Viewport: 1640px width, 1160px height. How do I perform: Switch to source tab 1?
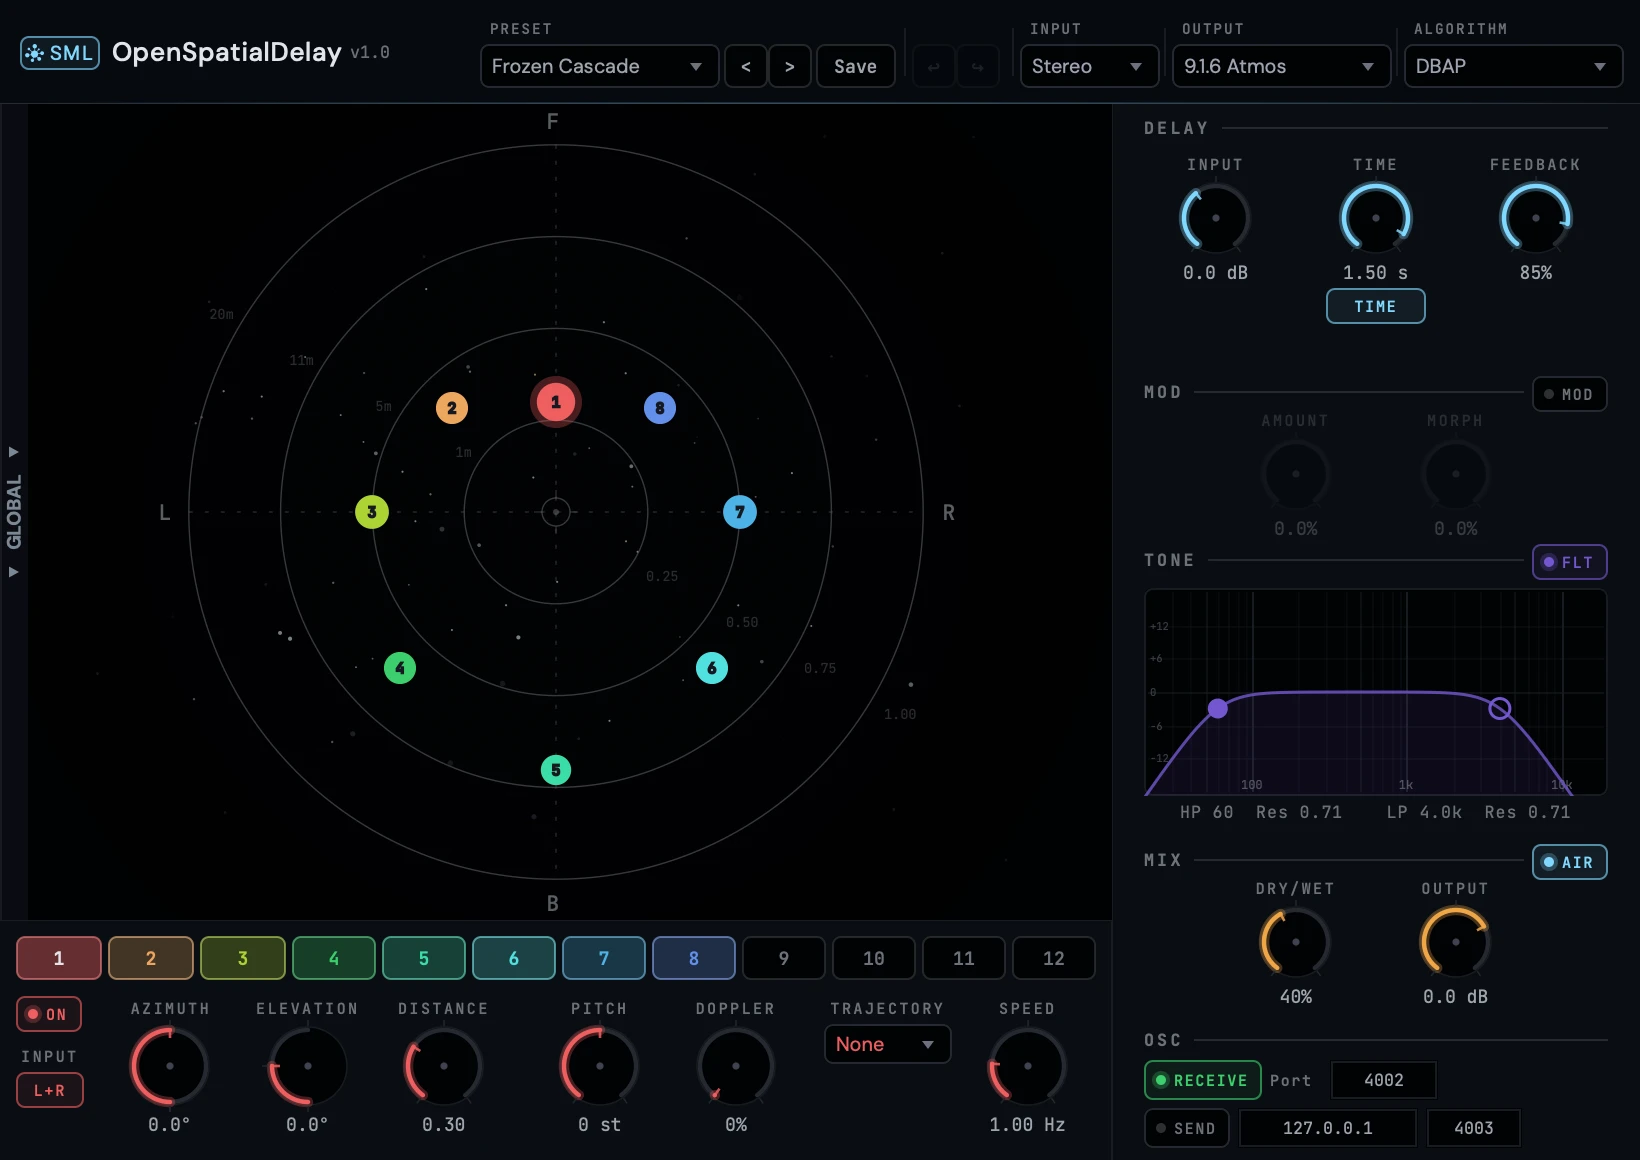[x=59, y=958]
